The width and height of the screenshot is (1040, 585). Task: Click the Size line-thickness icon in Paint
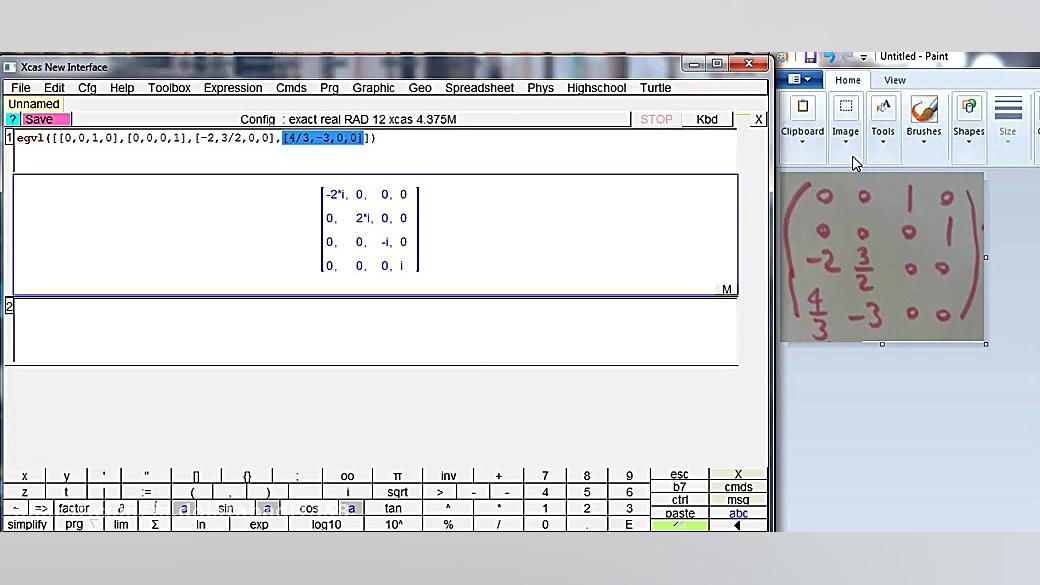1008,107
